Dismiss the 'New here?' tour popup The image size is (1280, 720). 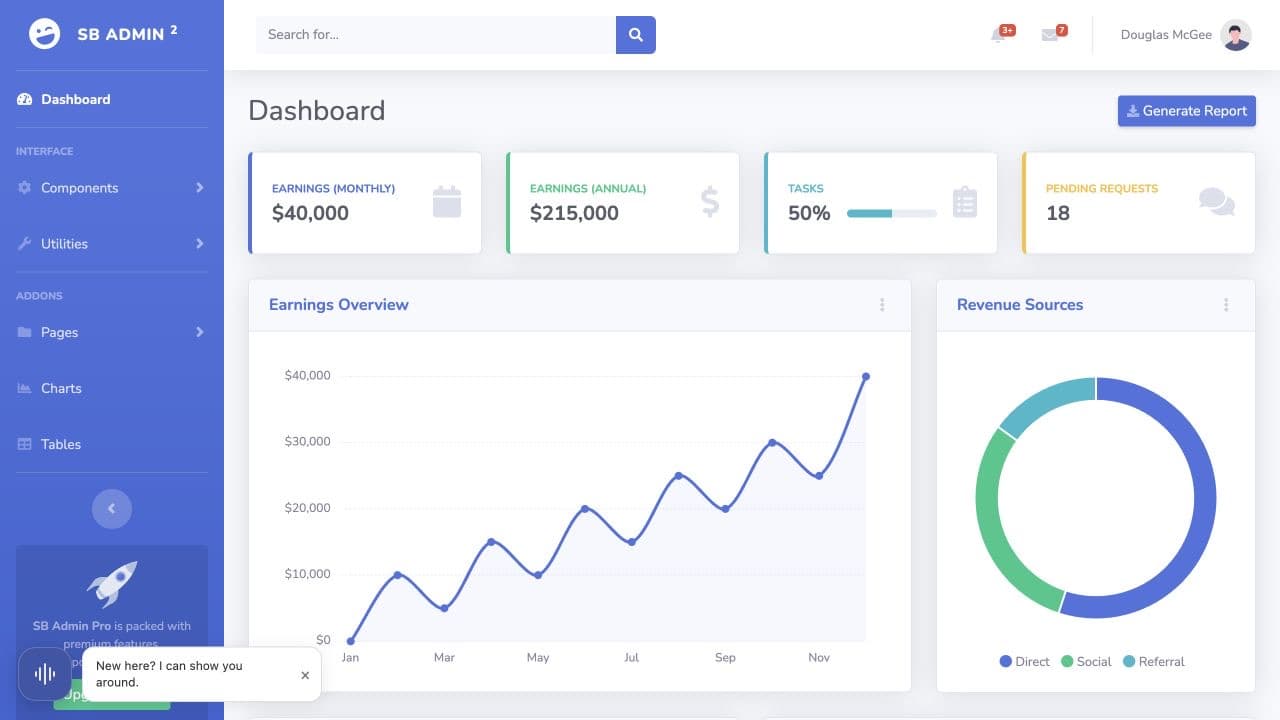click(305, 675)
